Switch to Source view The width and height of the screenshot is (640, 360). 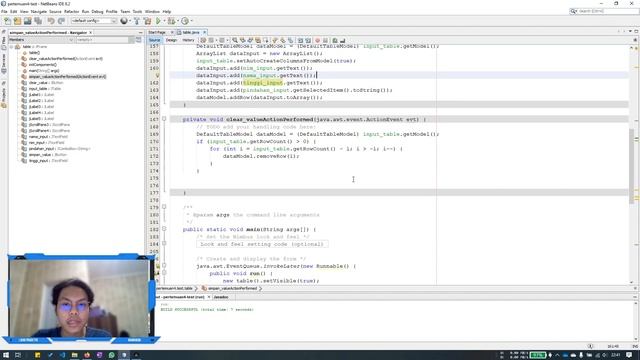point(154,40)
